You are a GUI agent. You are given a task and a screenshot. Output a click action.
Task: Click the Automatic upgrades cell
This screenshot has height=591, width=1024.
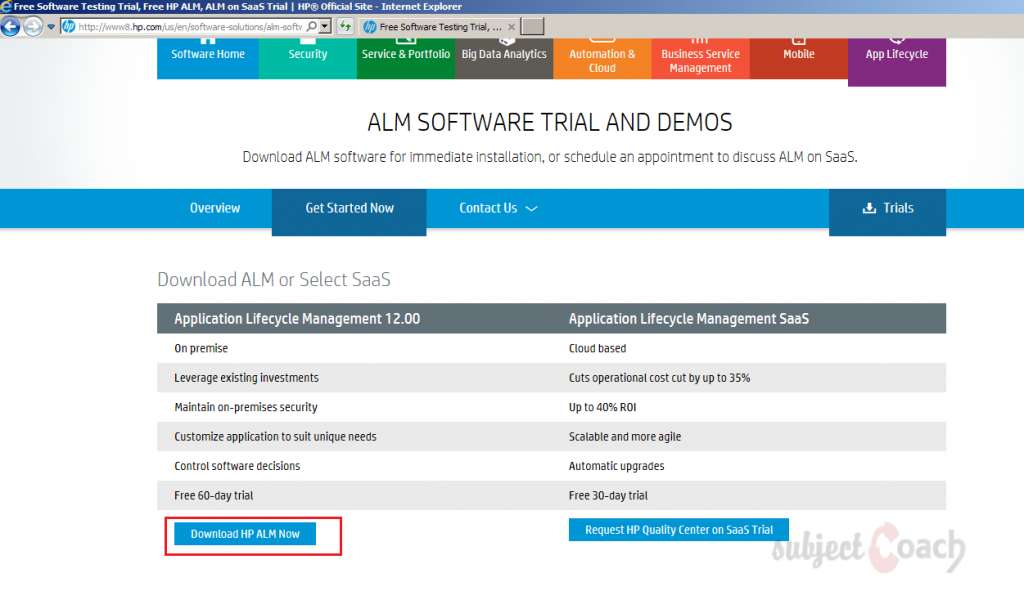(x=616, y=466)
